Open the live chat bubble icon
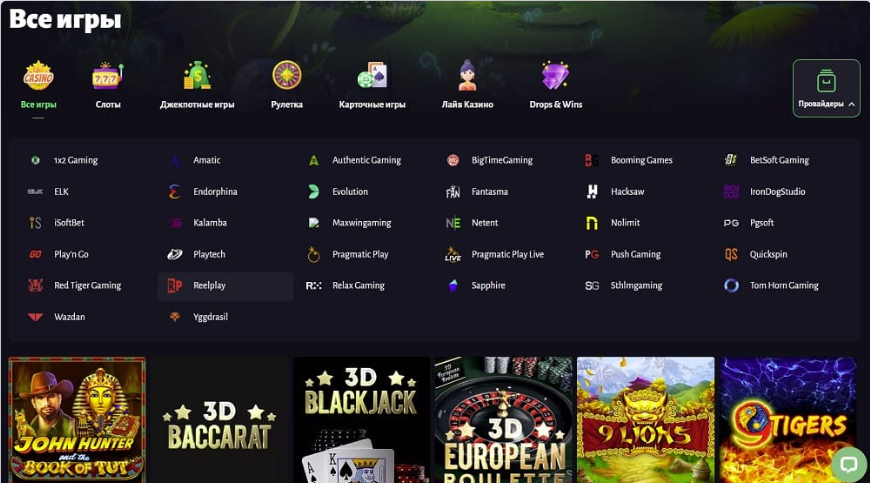Screen dimensions: 870x483 click(849, 464)
